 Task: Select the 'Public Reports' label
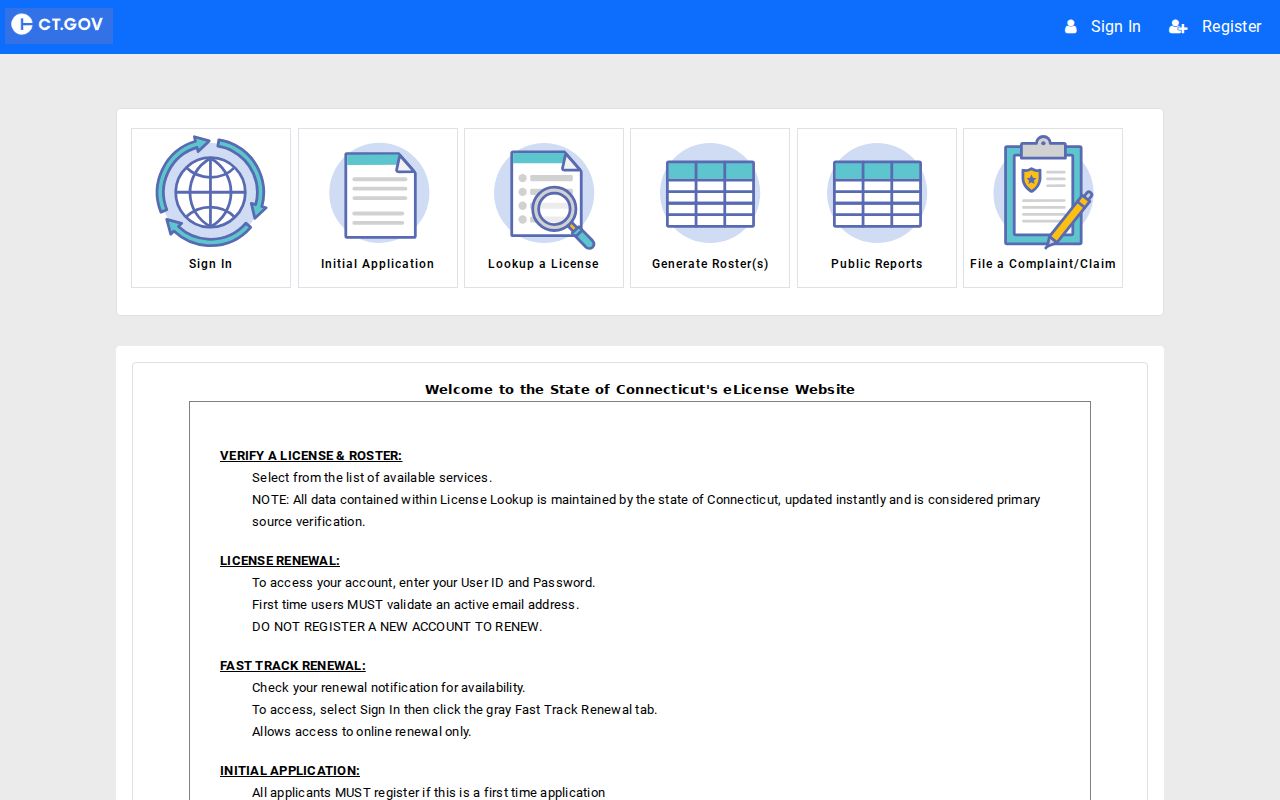point(877,264)
